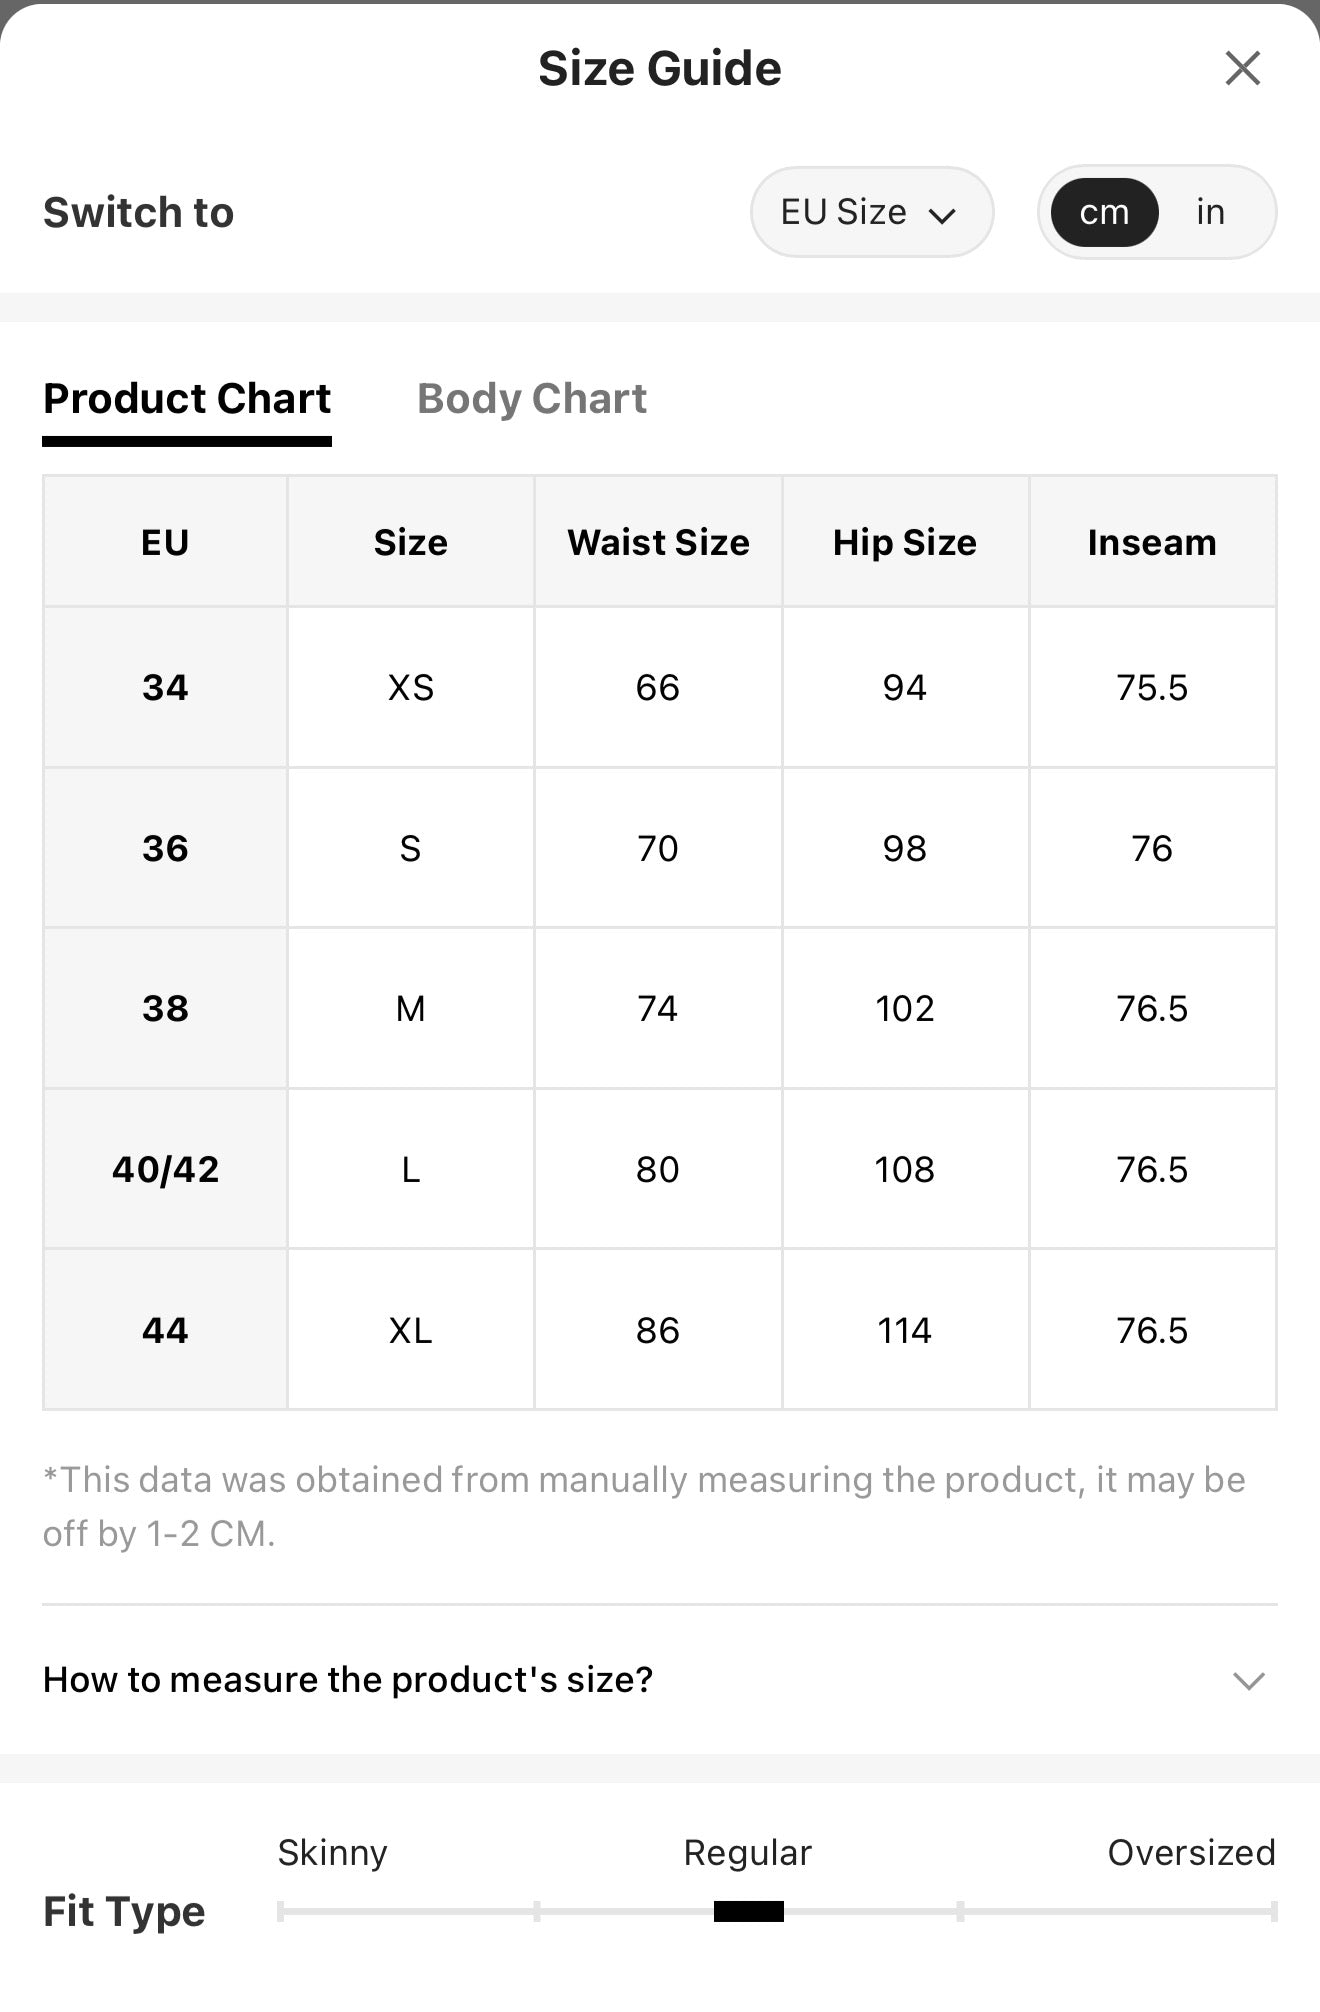Click the Regular fit marker on slider
The width and height of the screenshot is (1320, 2012).
tap(748, 1911)
